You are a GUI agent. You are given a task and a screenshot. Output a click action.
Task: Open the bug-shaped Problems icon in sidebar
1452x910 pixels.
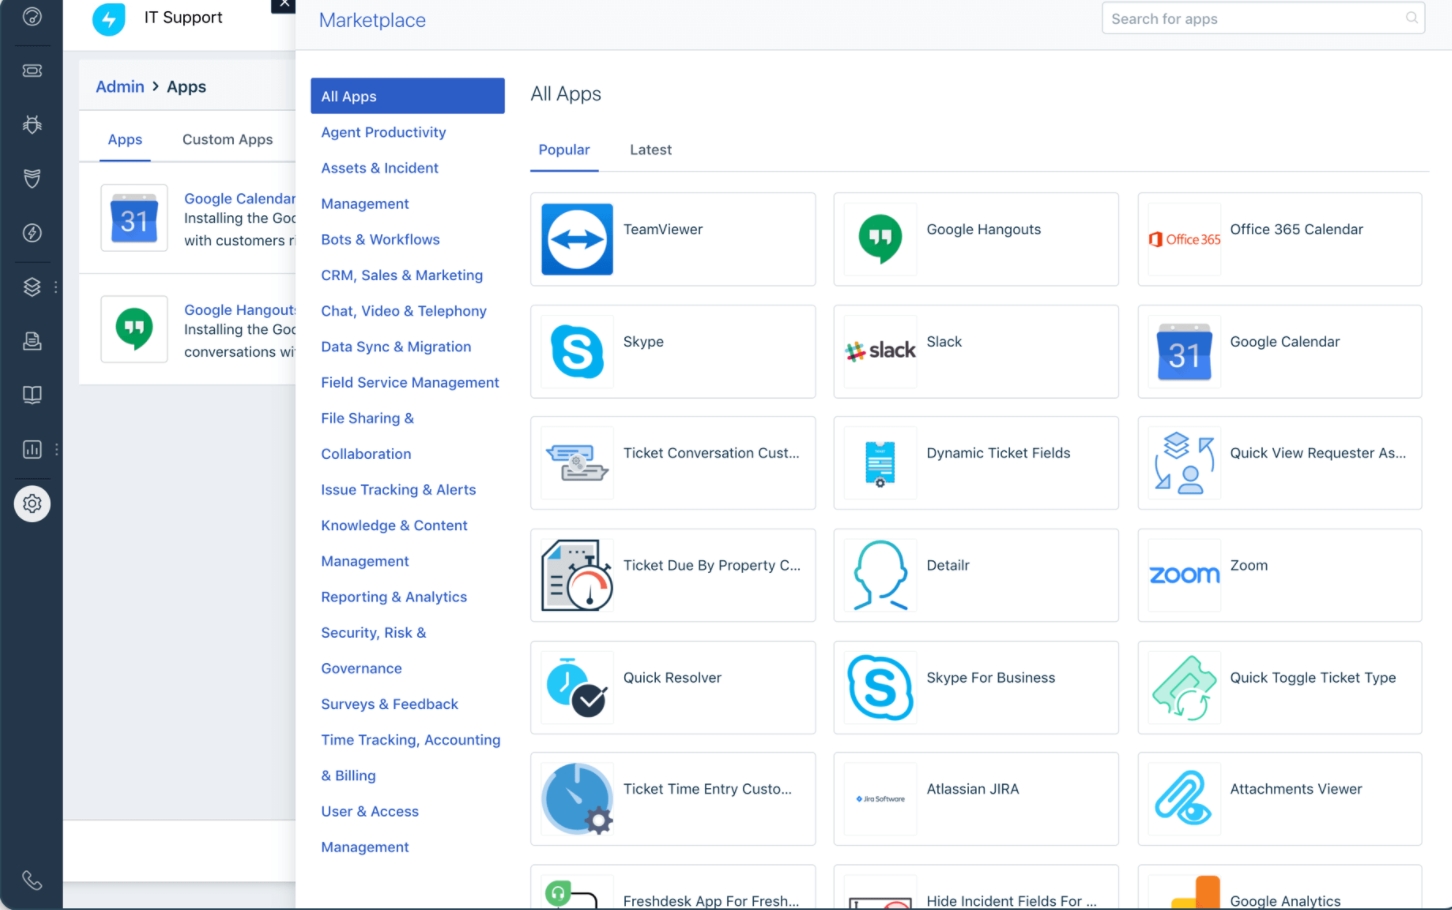[32, 125]
